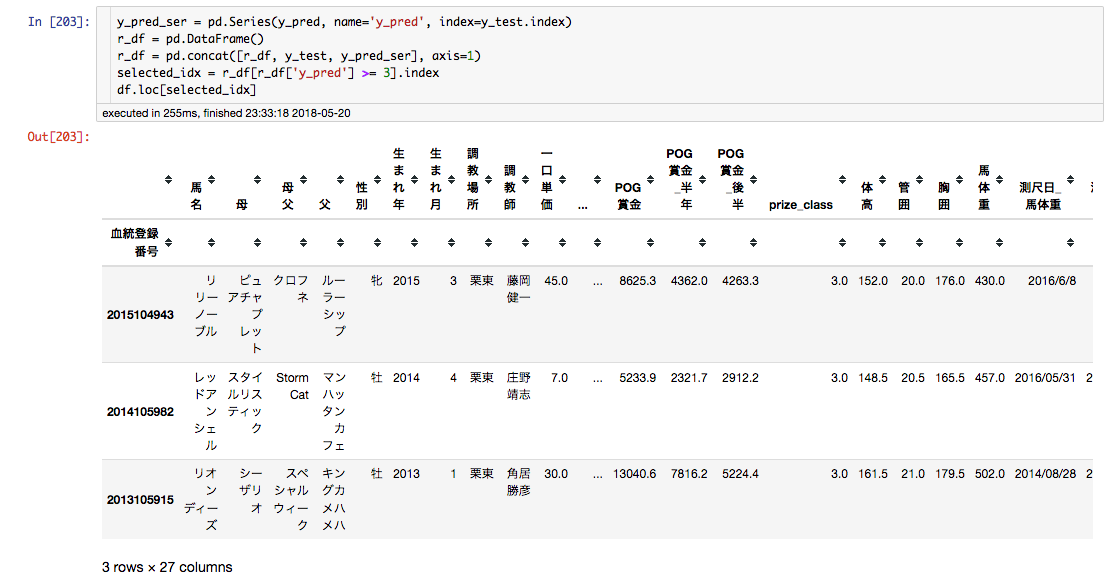Click horse name リリーノーブル
The width and height of the screenshot is (1110, 588).
pos(206,306)
